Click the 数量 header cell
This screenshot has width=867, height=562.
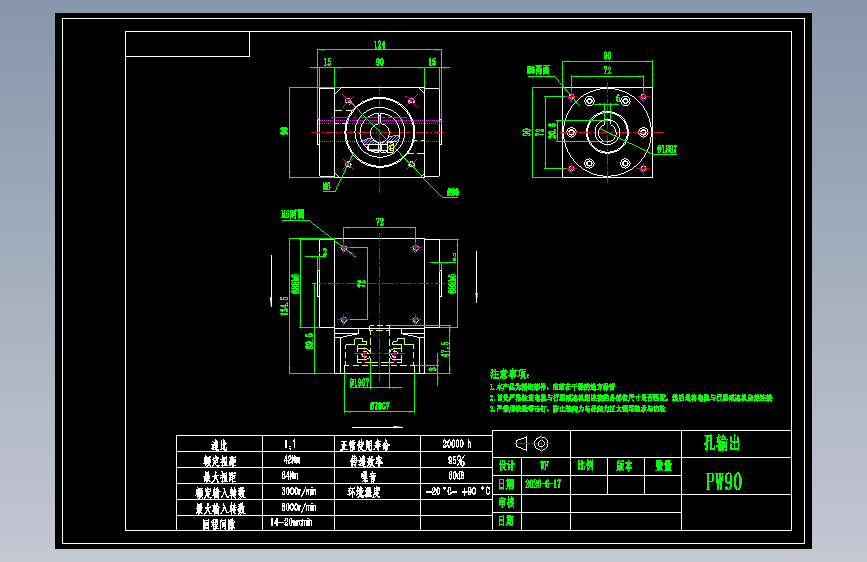pos(664,466)
